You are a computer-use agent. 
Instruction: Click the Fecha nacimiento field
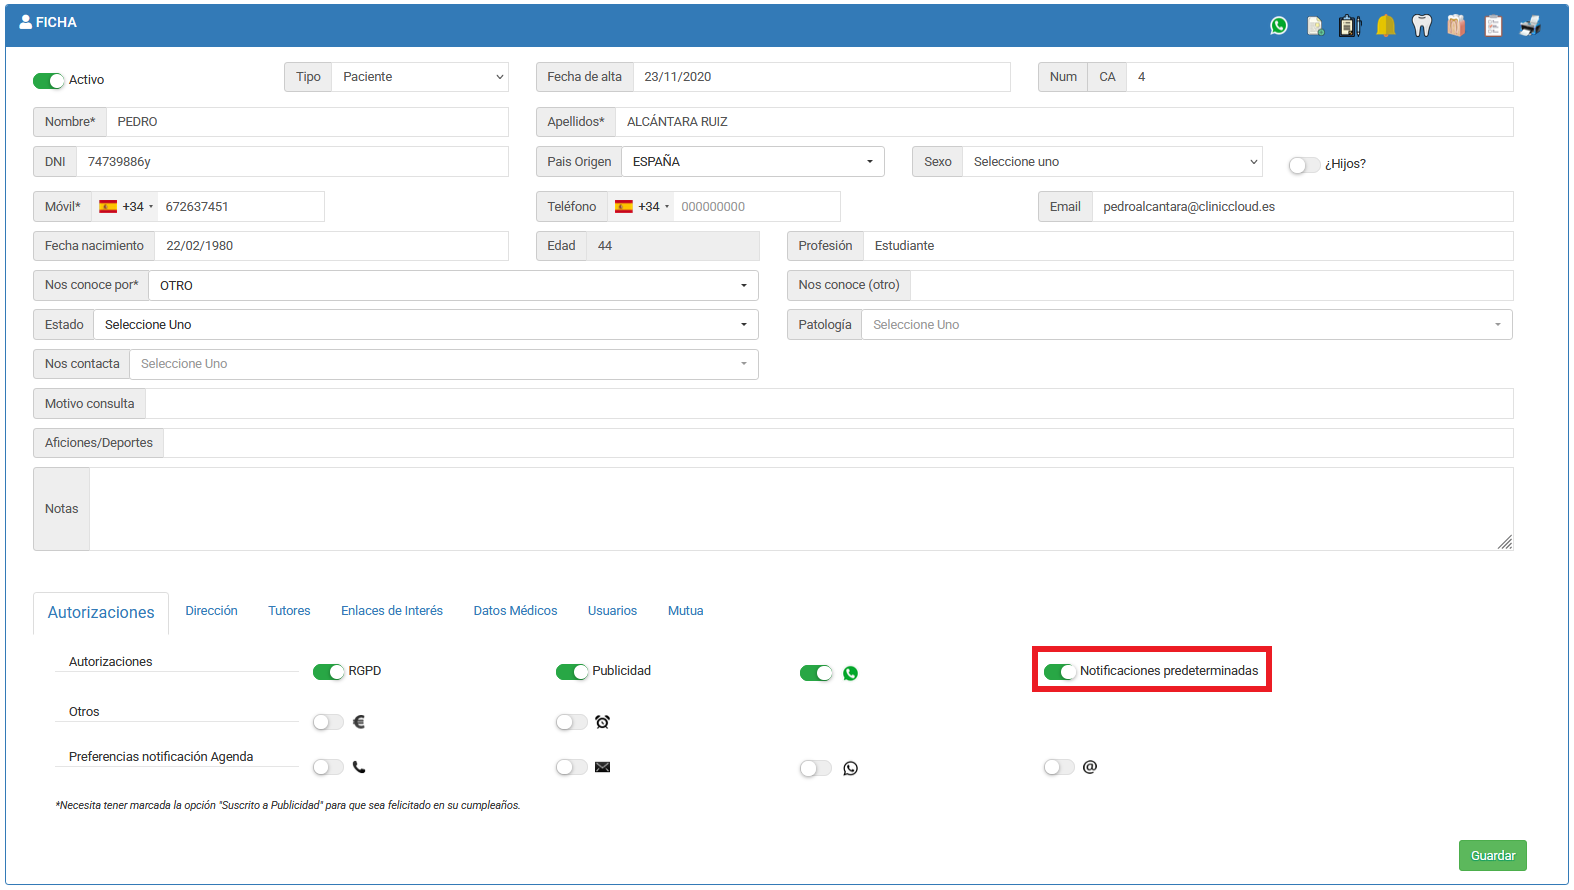331,246
